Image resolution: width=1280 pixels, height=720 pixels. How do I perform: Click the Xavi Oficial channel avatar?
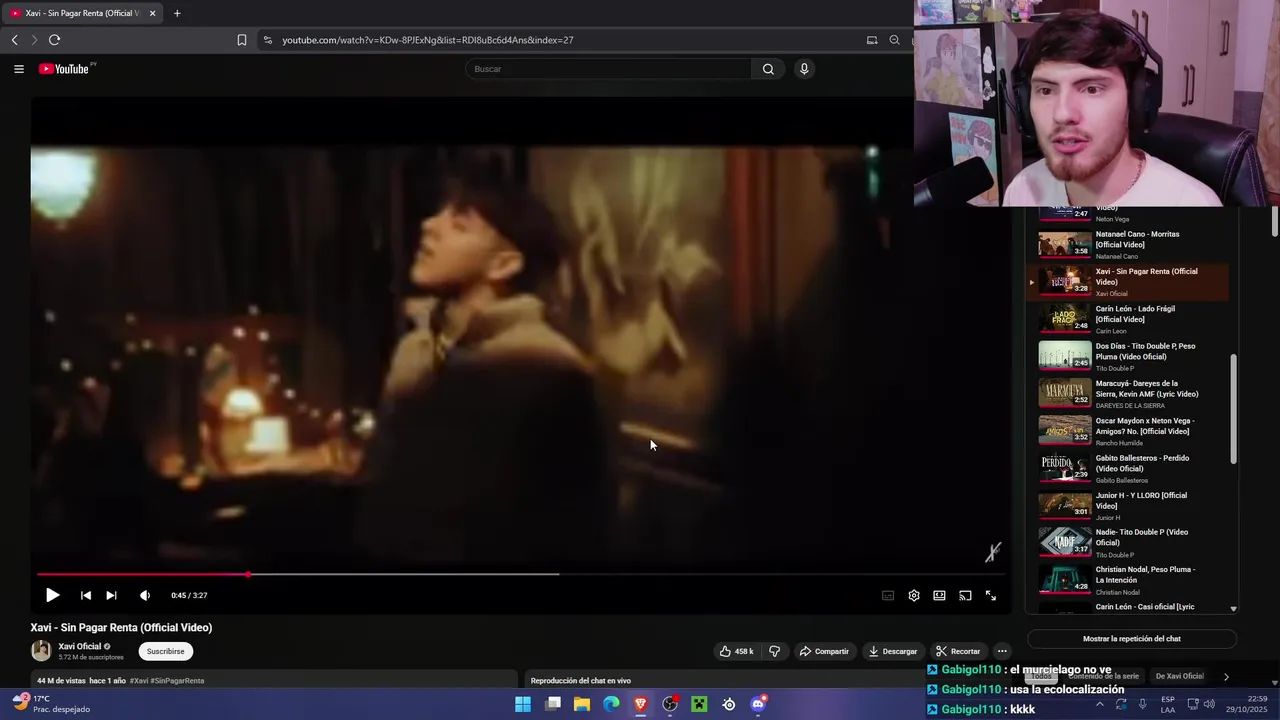[x=41, y=651]
